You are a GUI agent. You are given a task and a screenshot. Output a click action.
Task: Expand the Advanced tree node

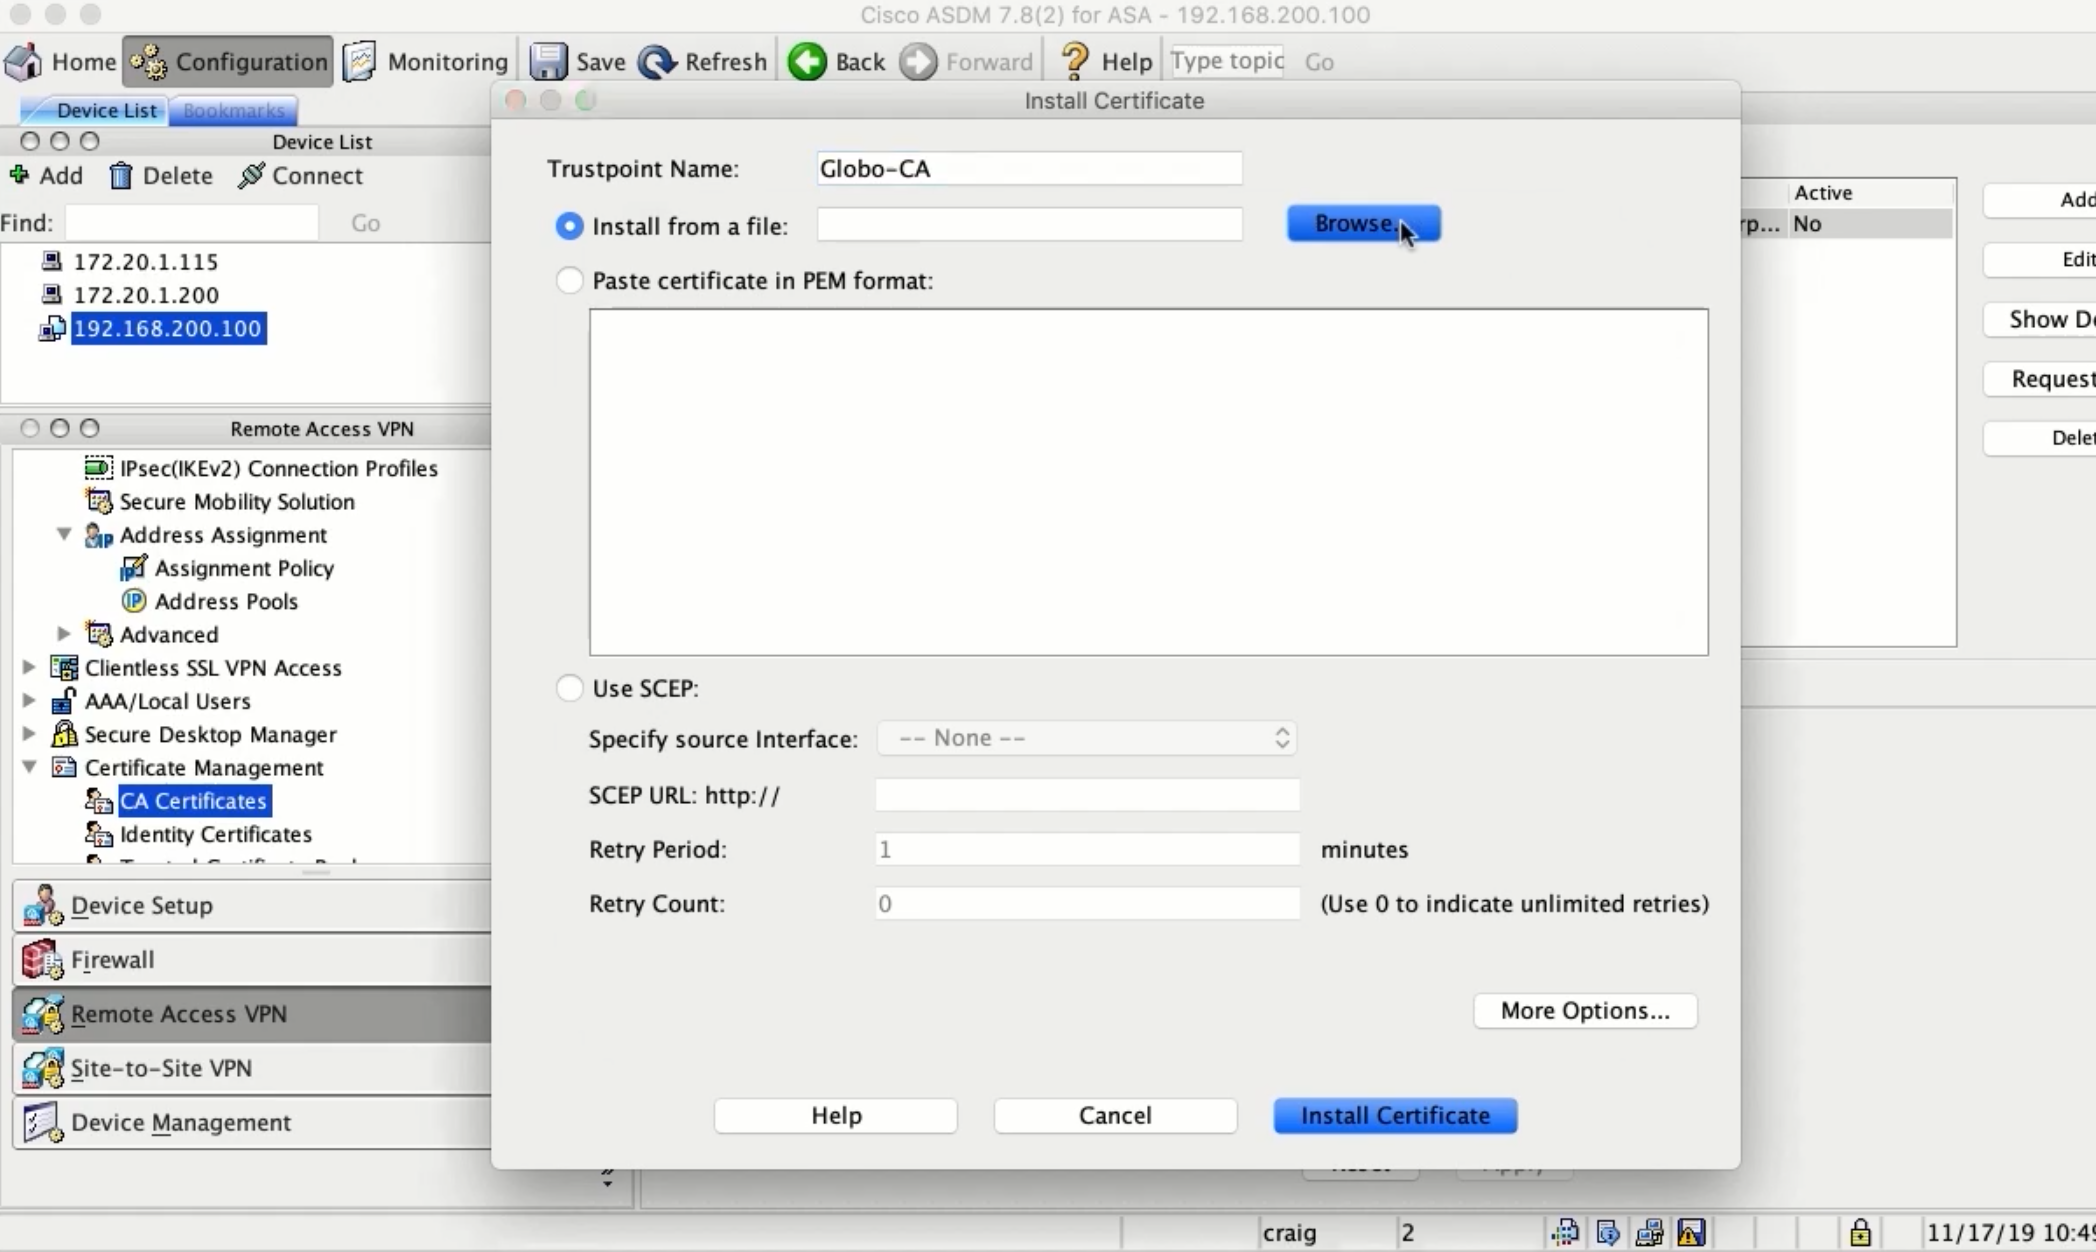64,634
